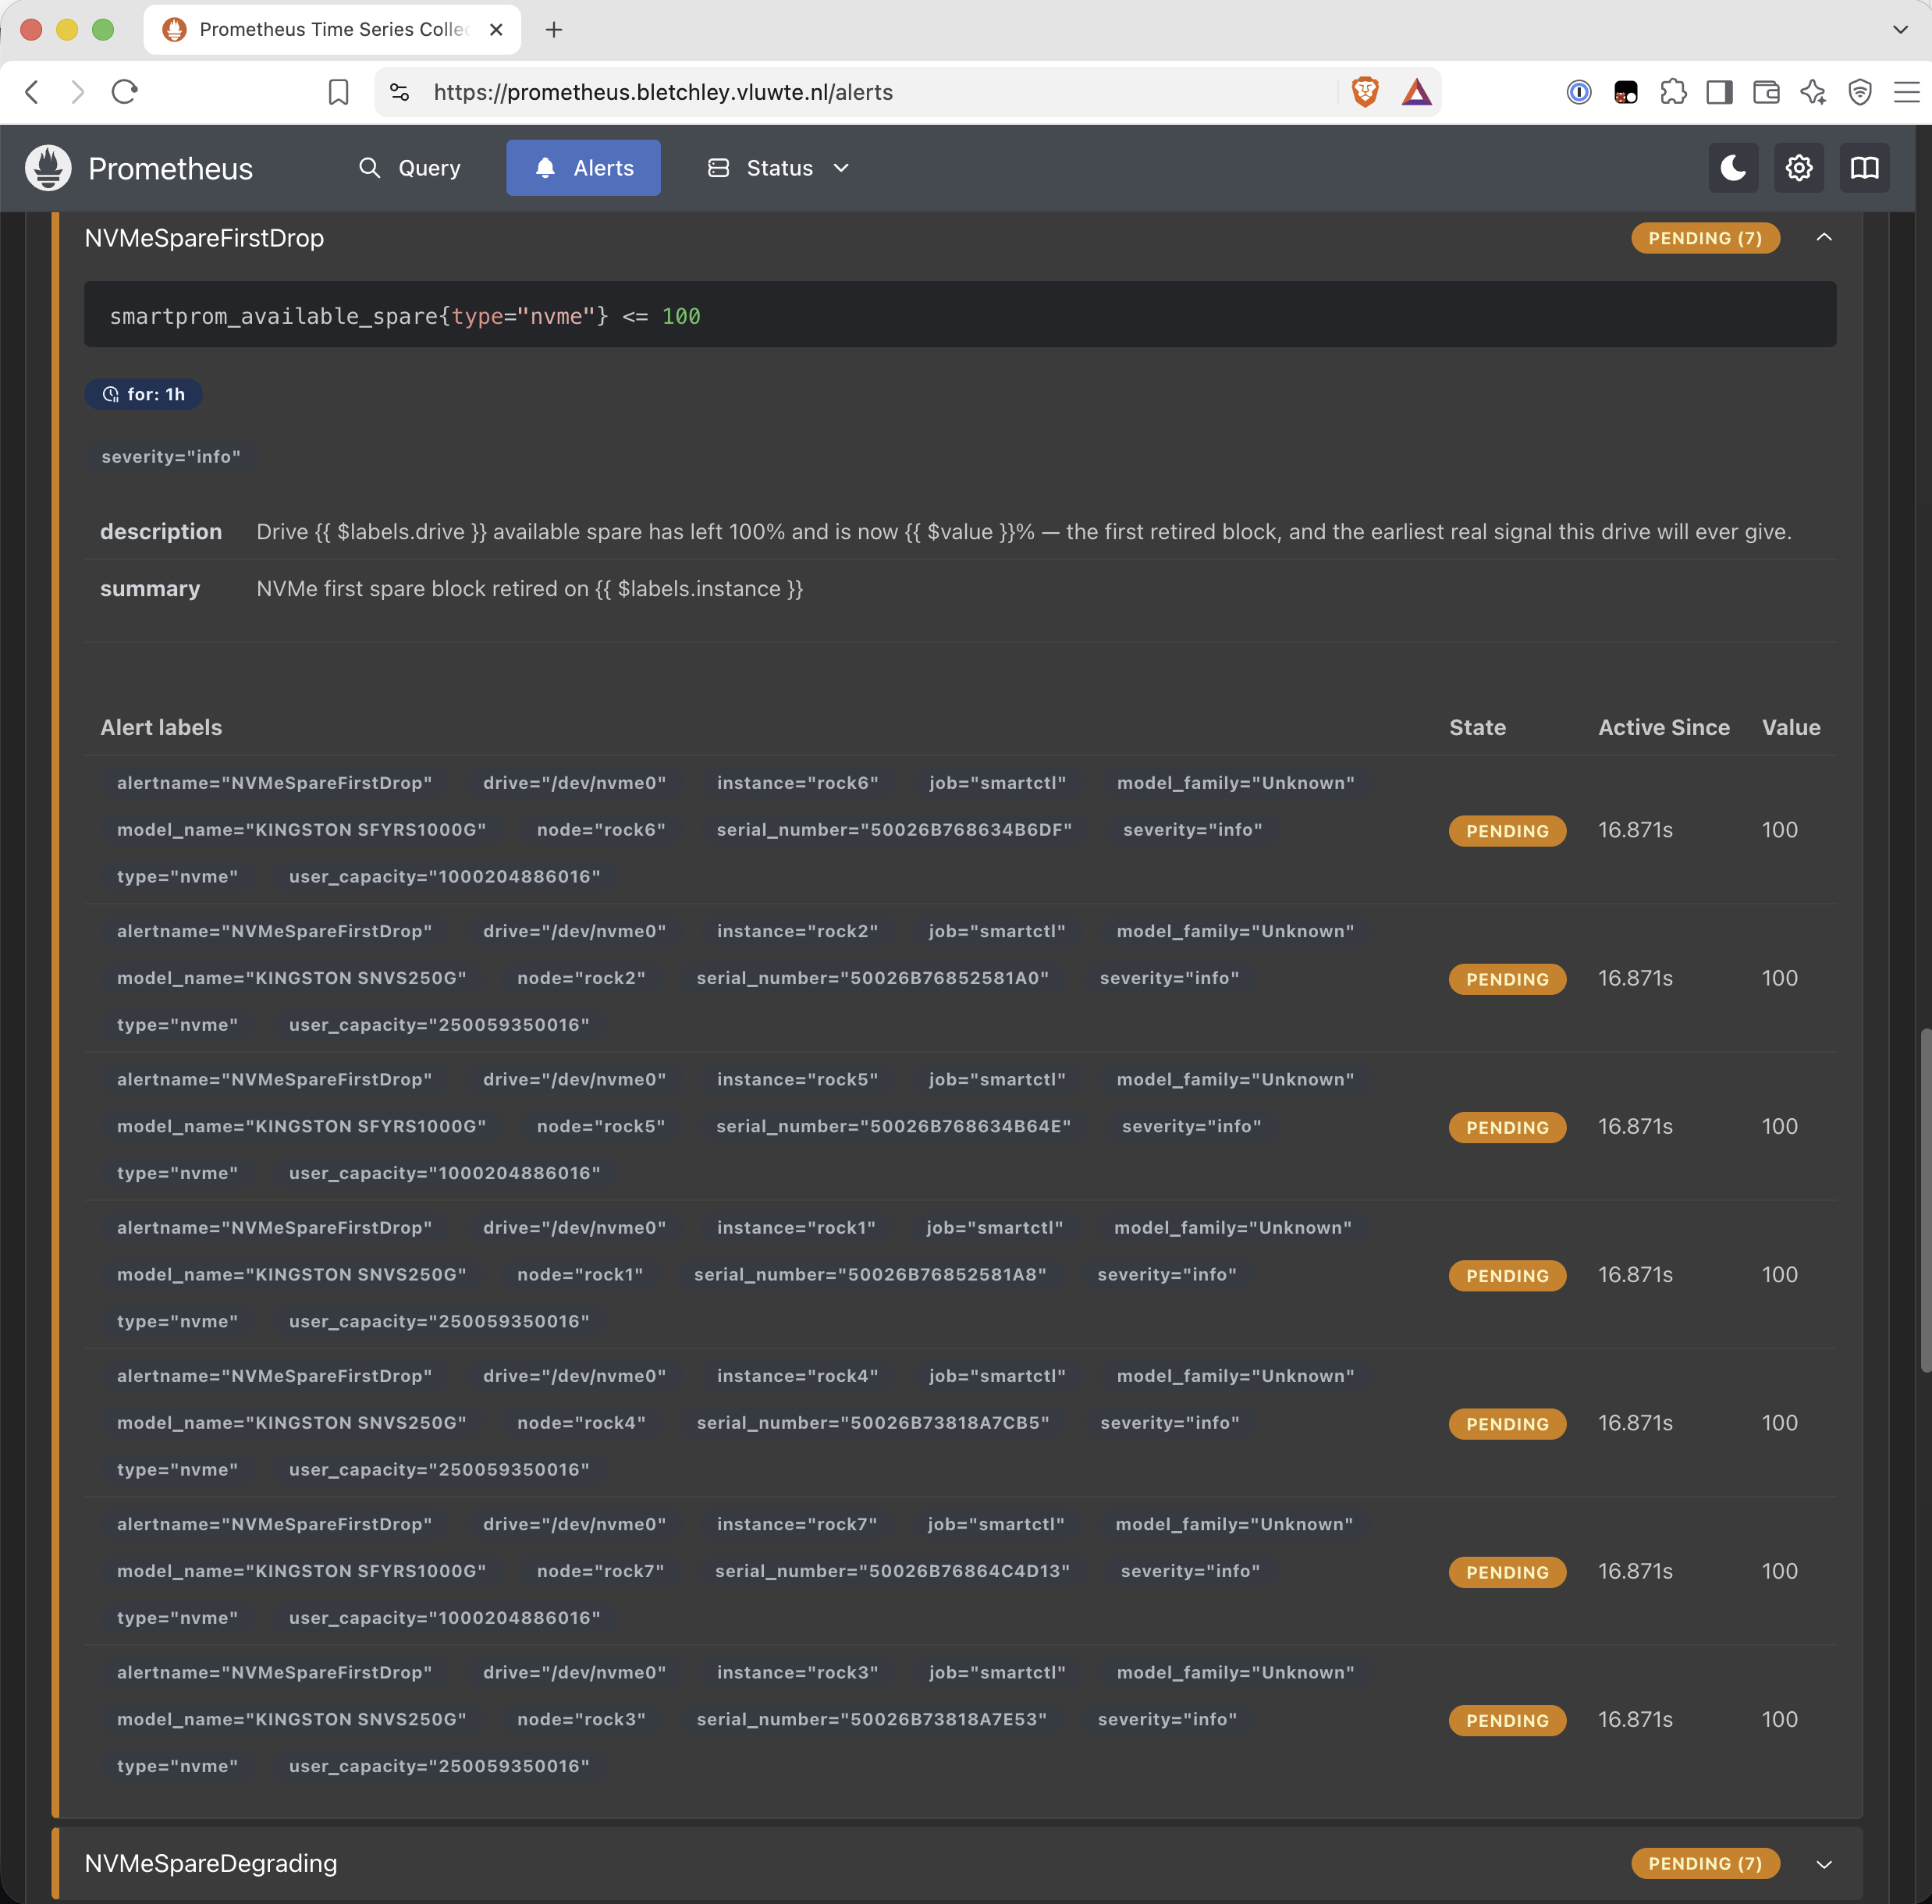The width and height of the screenshot is (1932, 1904).
Task: Click the Prometheus Time Series browser tab
Action: tap(332, 30)
